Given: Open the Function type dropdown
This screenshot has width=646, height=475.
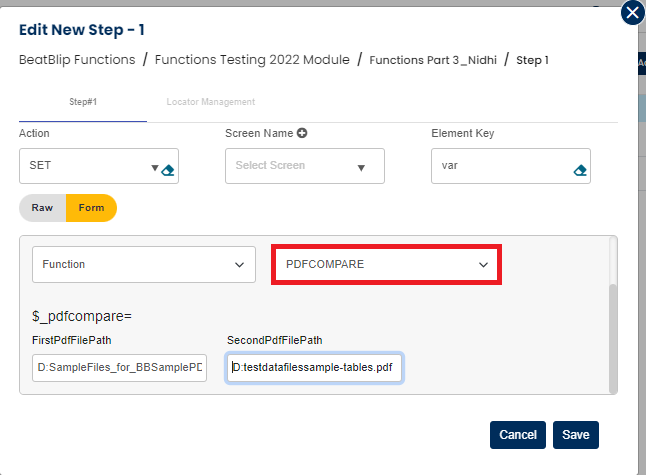Looking at the screenshot, I should point(238,265).
